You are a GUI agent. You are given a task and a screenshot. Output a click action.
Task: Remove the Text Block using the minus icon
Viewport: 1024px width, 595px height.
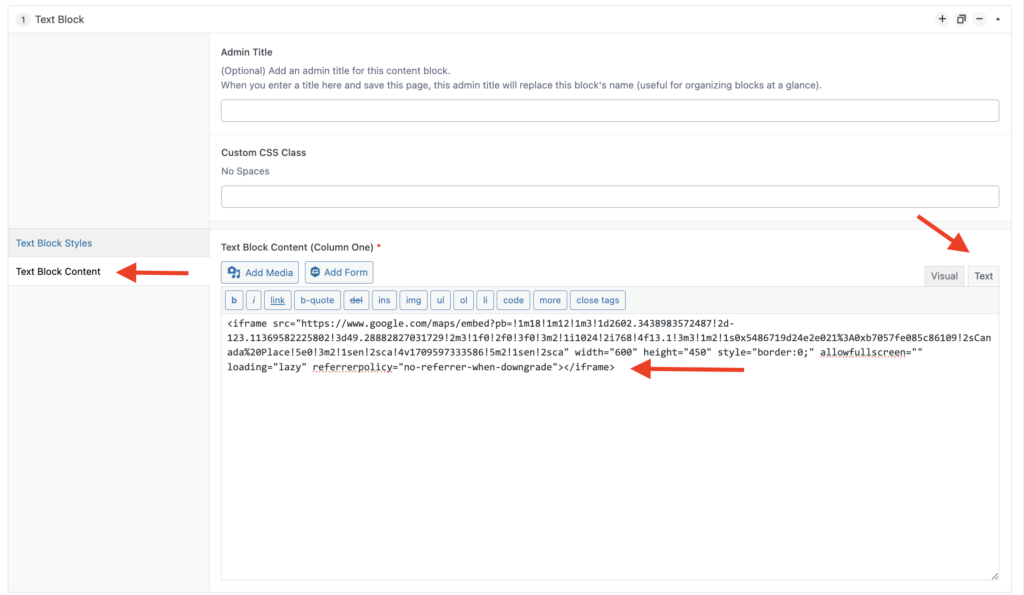pos(979,19)
